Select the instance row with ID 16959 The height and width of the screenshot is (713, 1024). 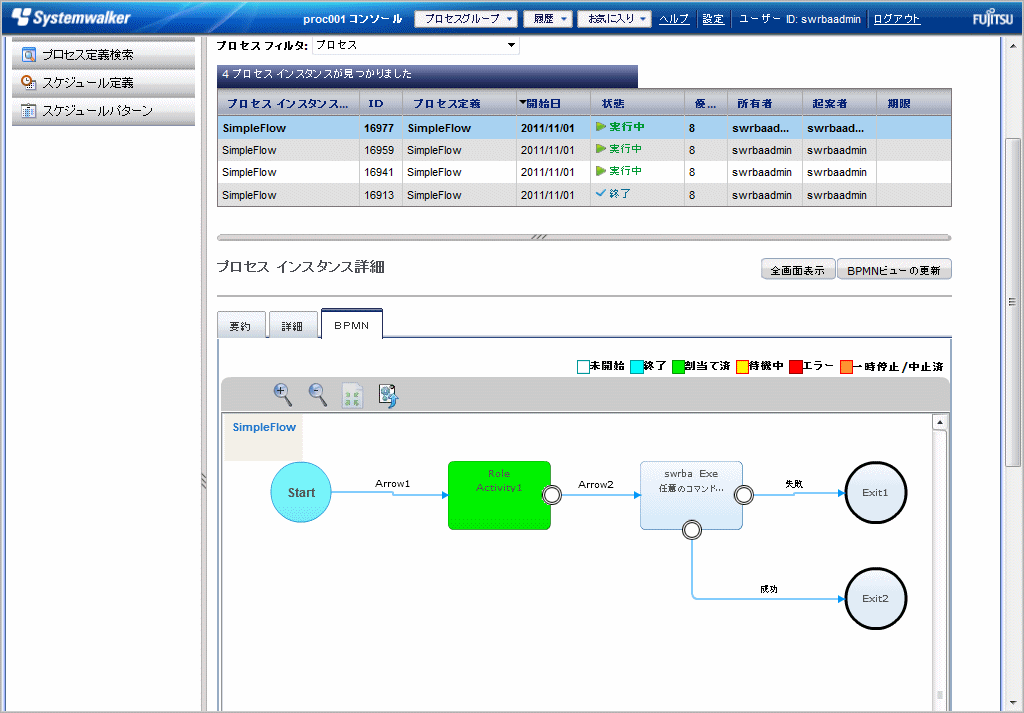[x=584, y=150]
